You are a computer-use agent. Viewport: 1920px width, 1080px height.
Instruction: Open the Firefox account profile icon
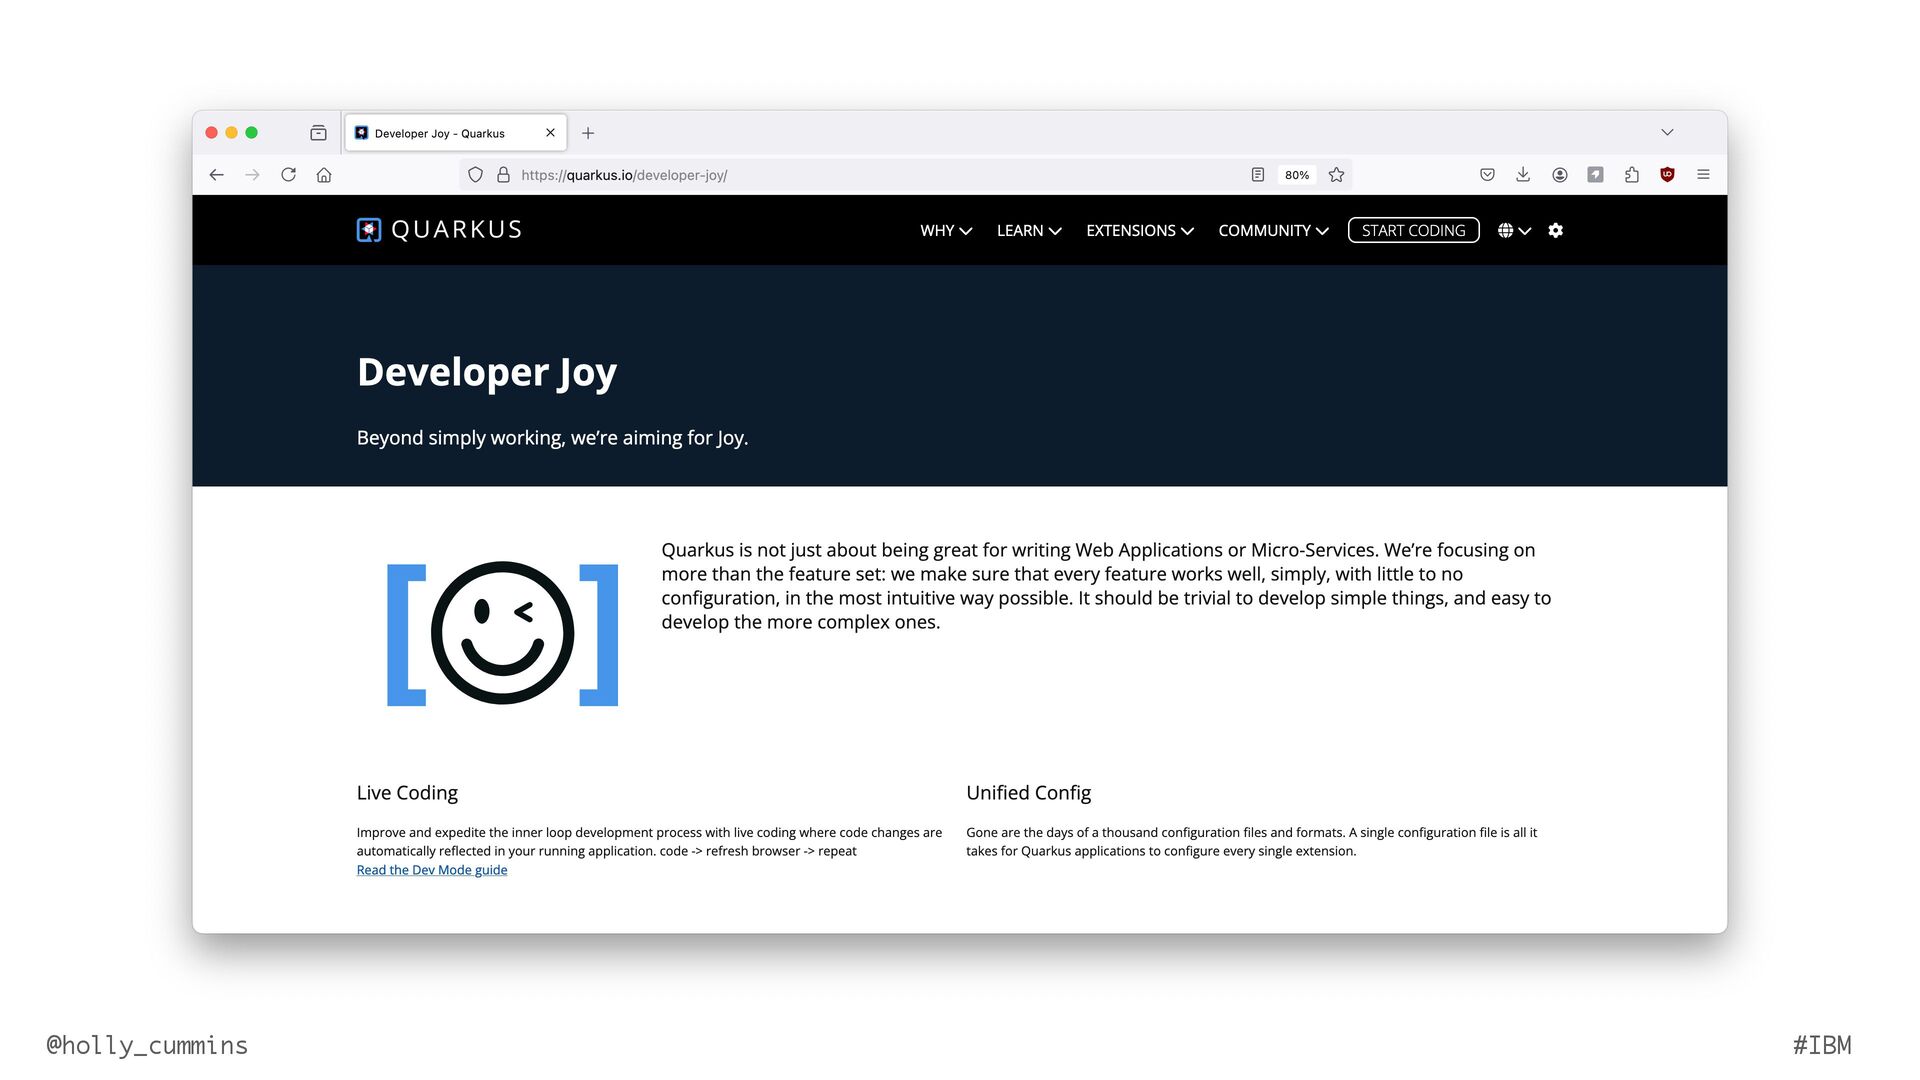pos(1559,175)
